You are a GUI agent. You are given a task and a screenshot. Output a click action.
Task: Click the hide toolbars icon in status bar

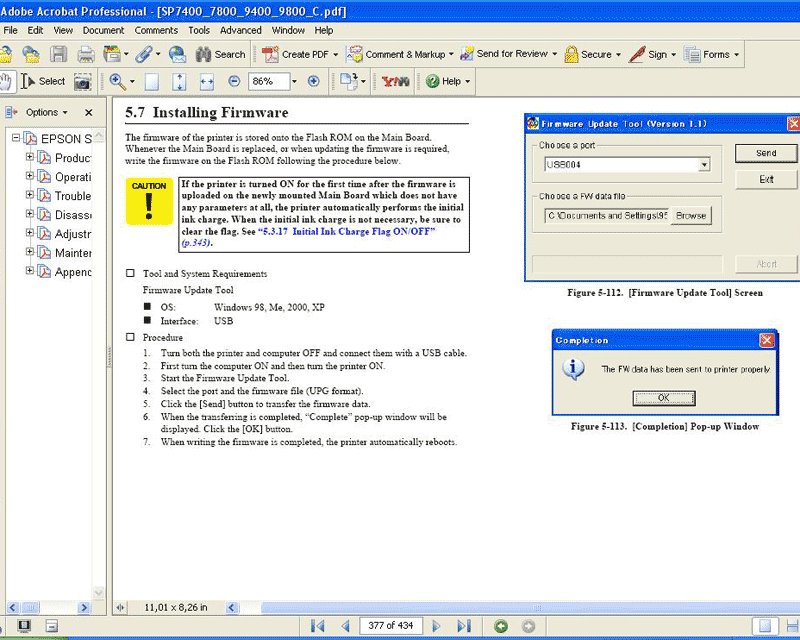click(x=52, y=626)
